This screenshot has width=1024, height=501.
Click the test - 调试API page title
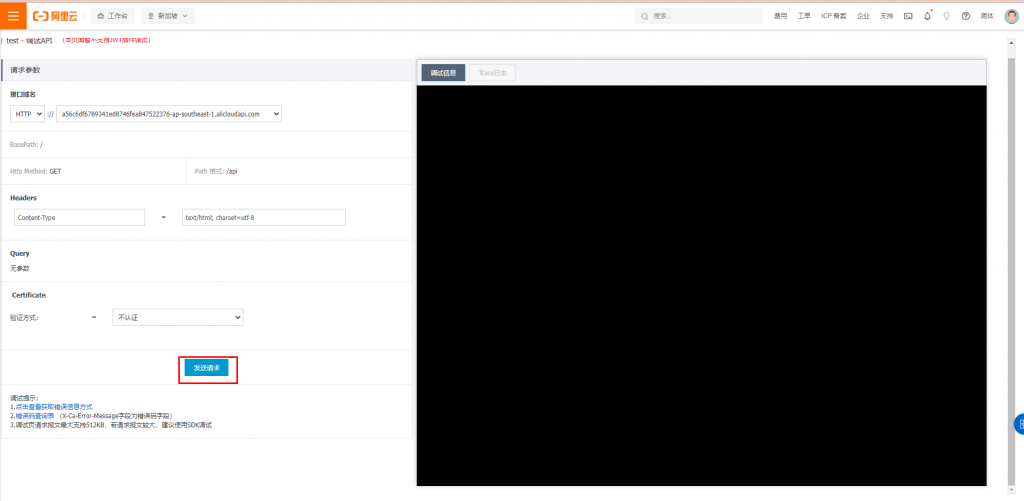(29, 40)
